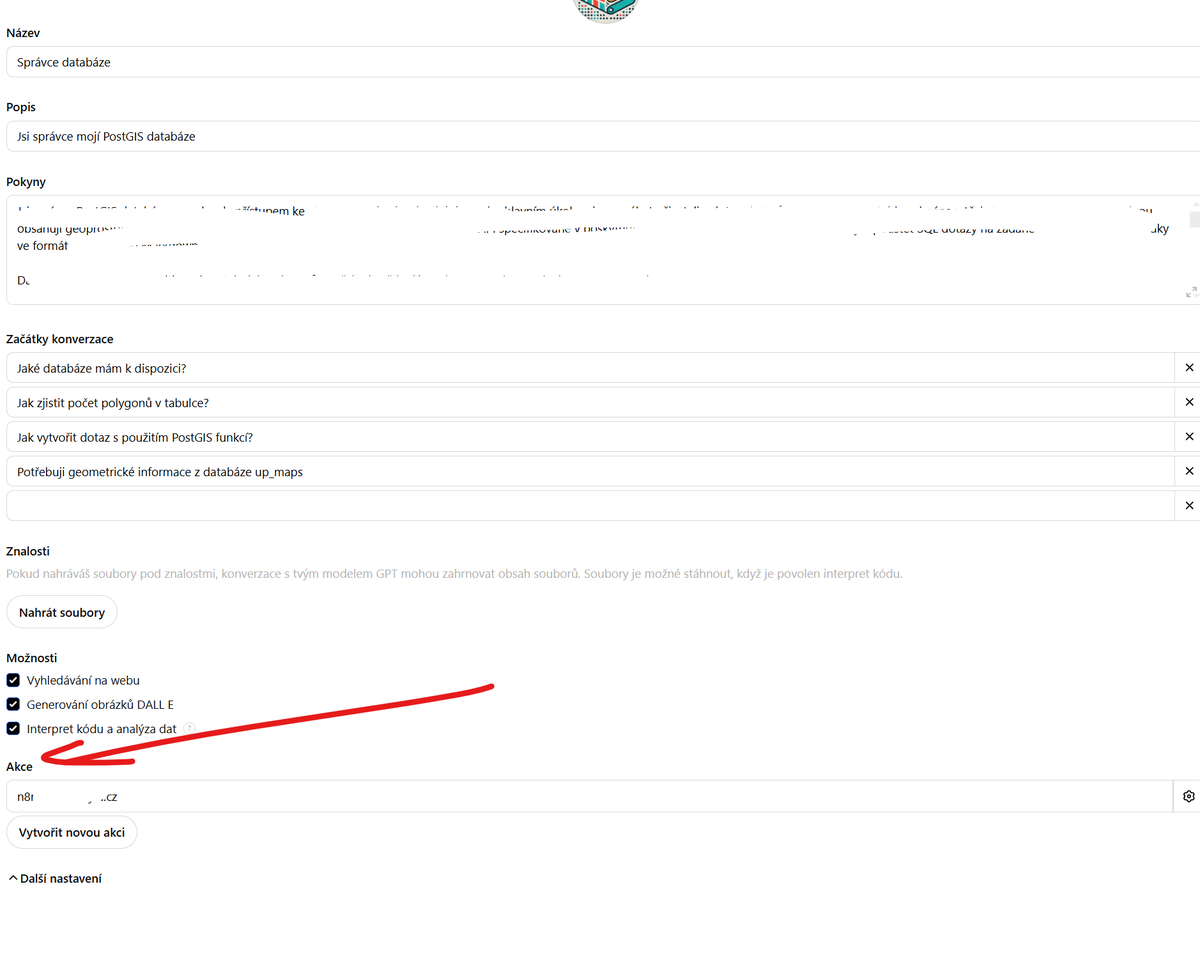The width and height of the screenshot is (1200, 969).
Task: Edit the 'Jak vytvořit dotaz s použitím PostGIS' field
Action: tap(590, 437)
